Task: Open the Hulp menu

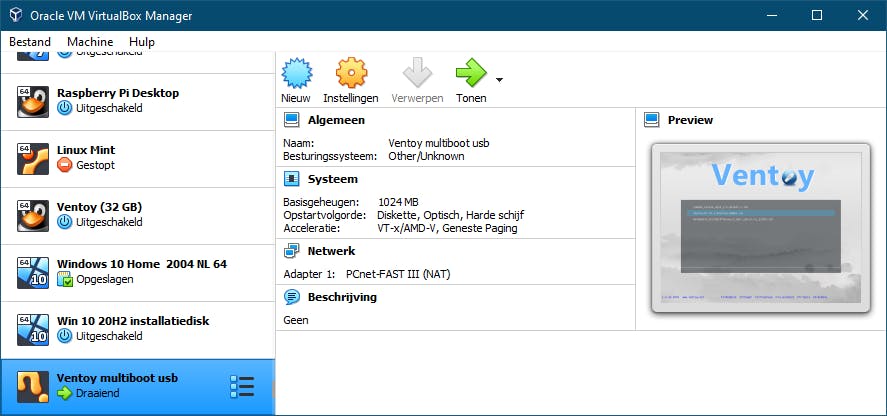Action: (x=141, y=42)
